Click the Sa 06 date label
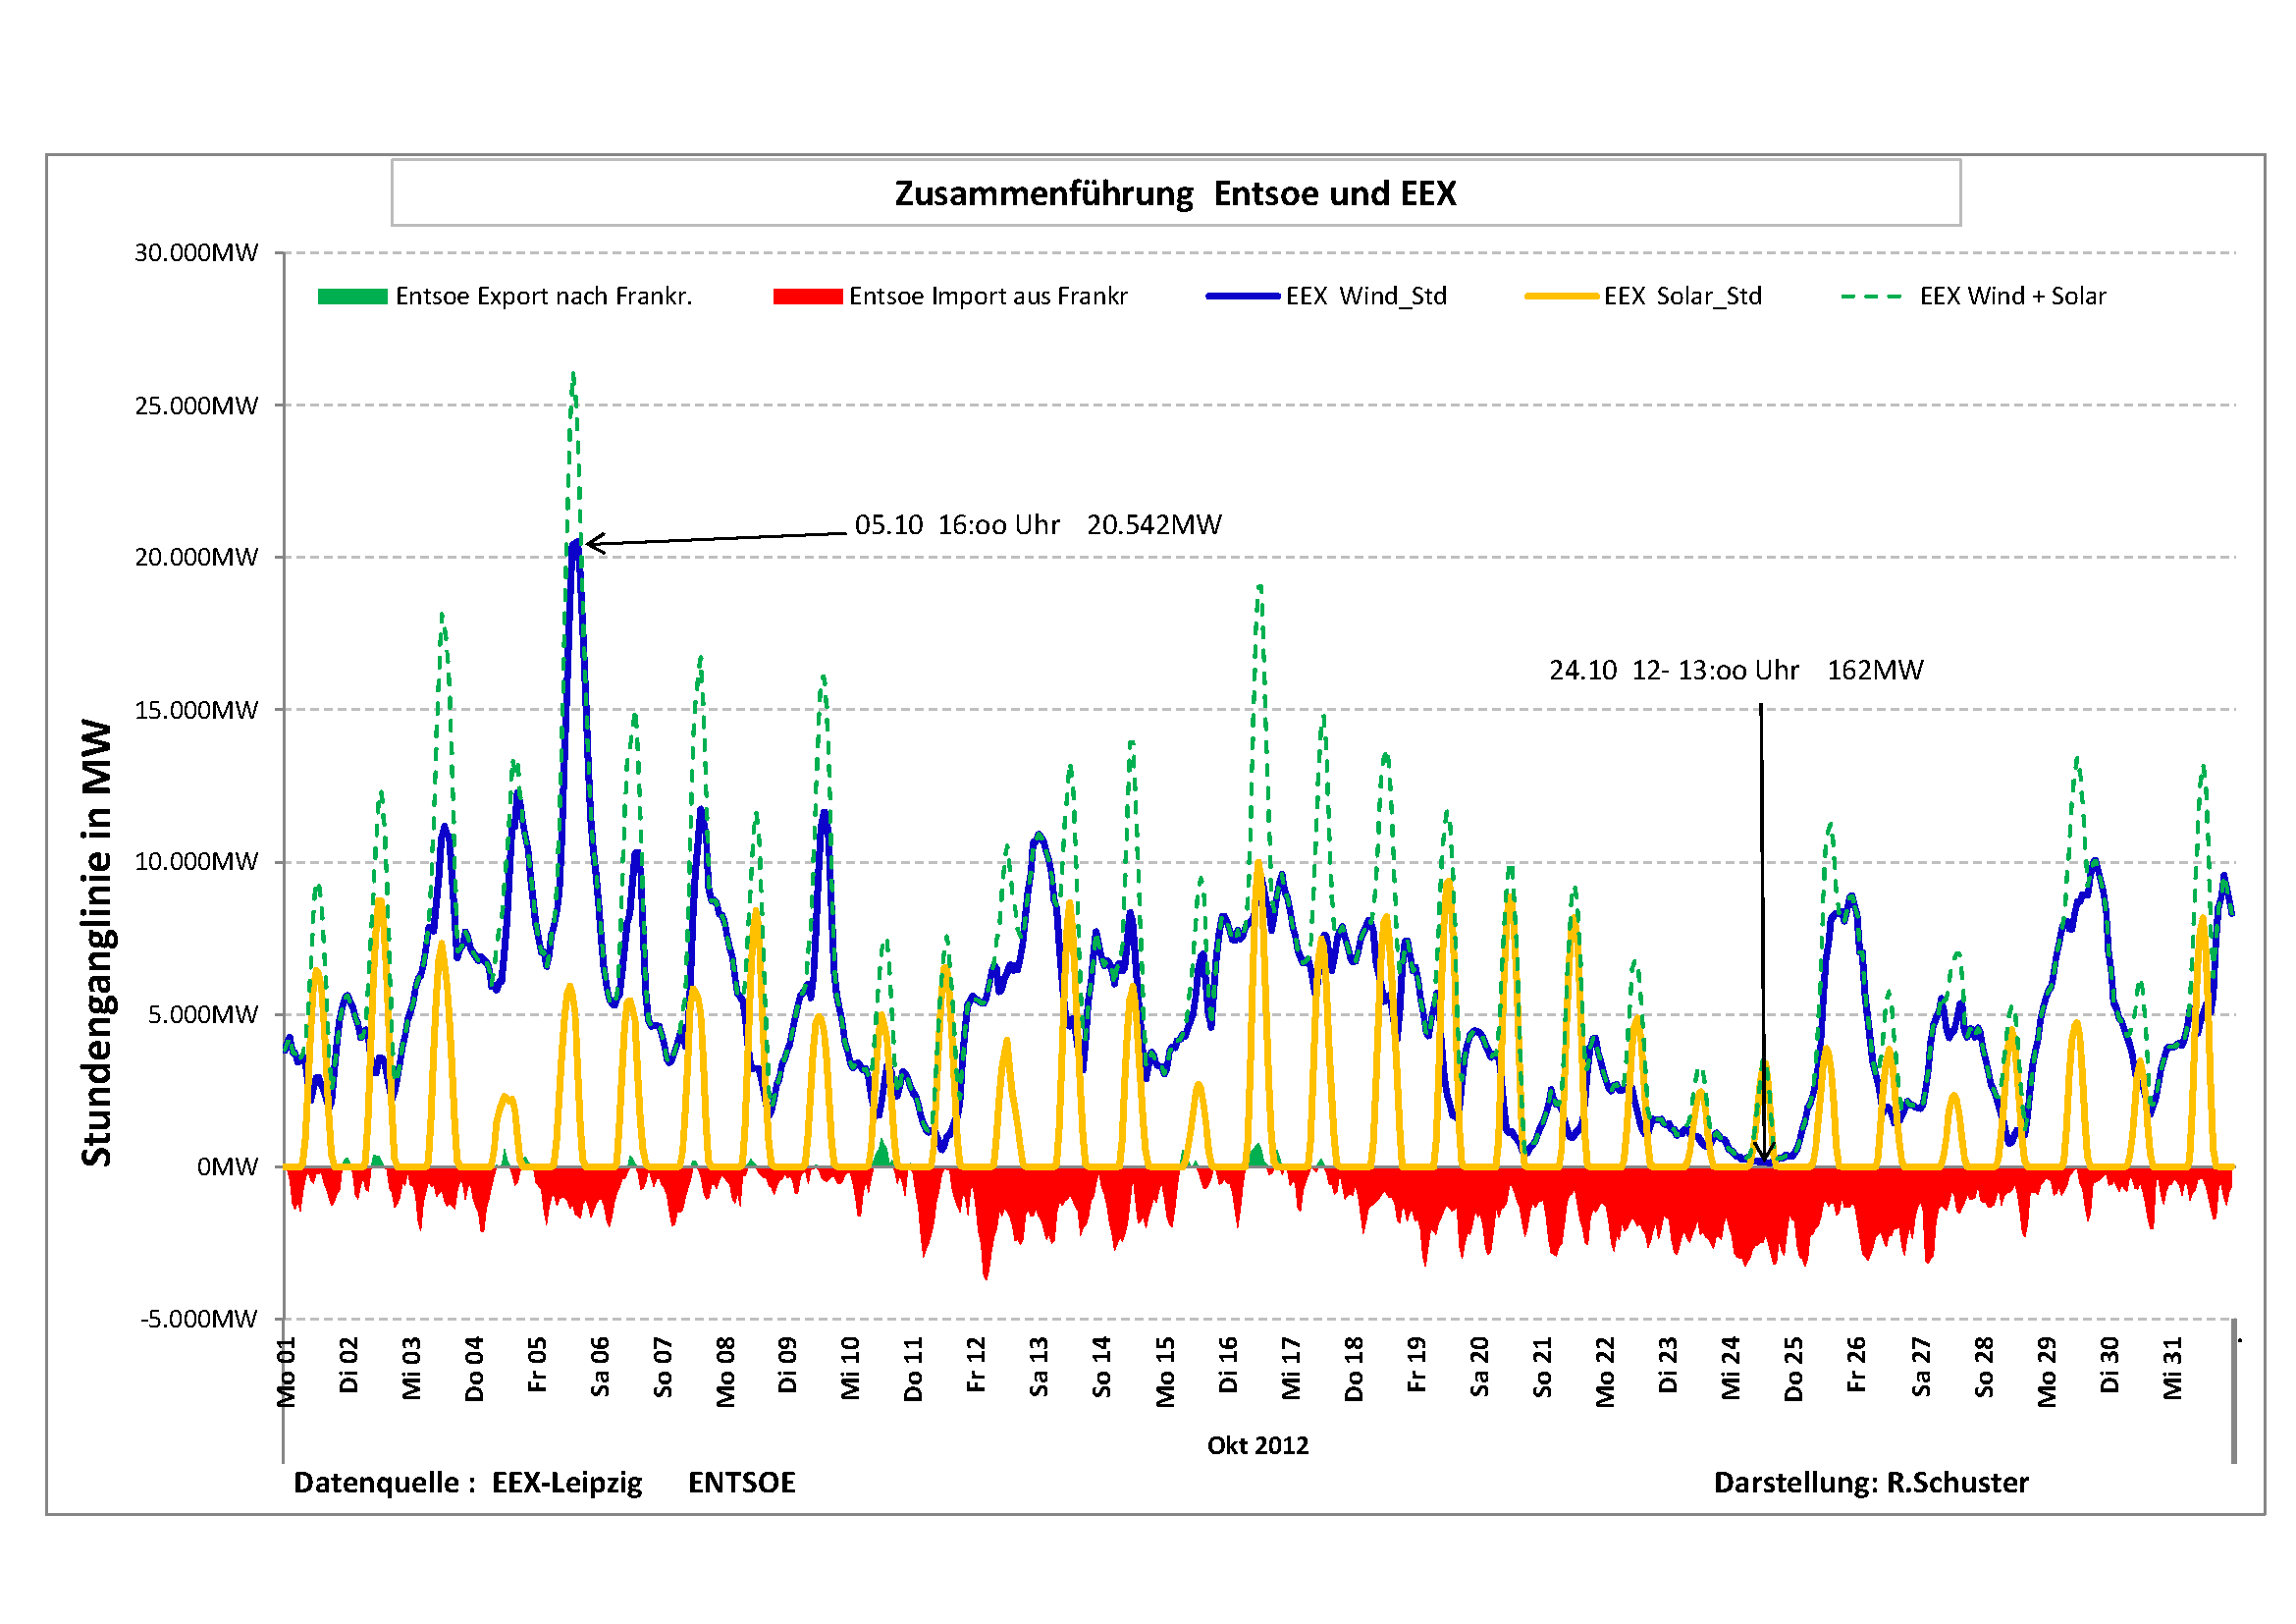Viewport: 2296px width, 1624px height. tap(600, 1366)
